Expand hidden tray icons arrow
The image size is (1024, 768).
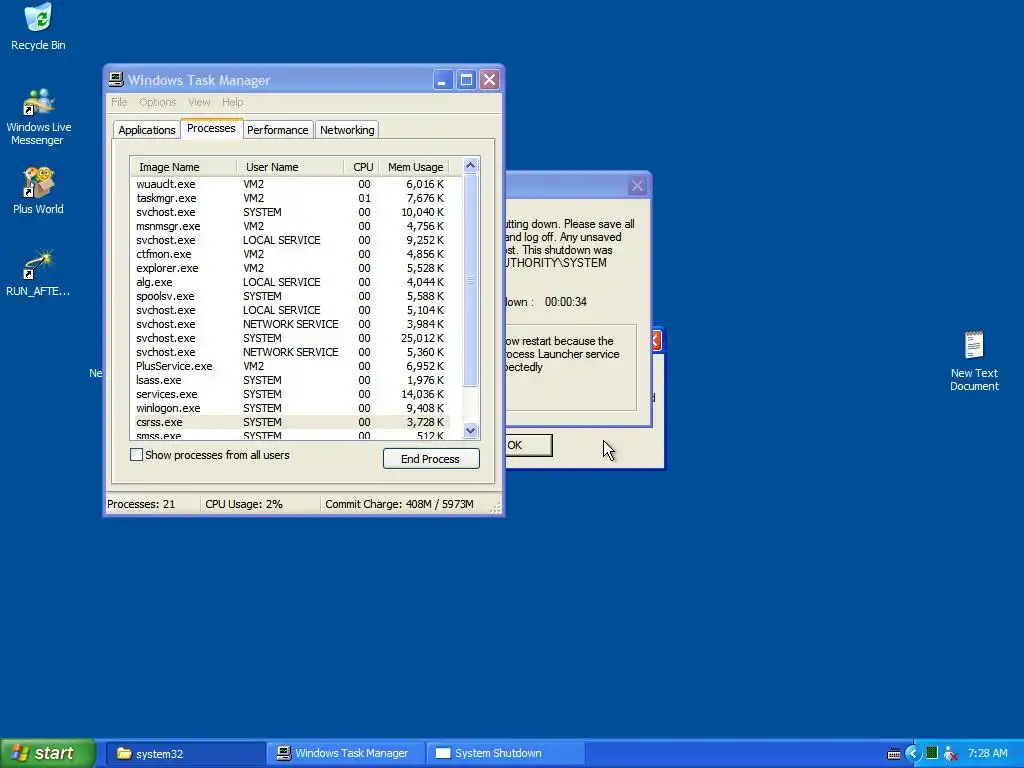tap(912, 754)
